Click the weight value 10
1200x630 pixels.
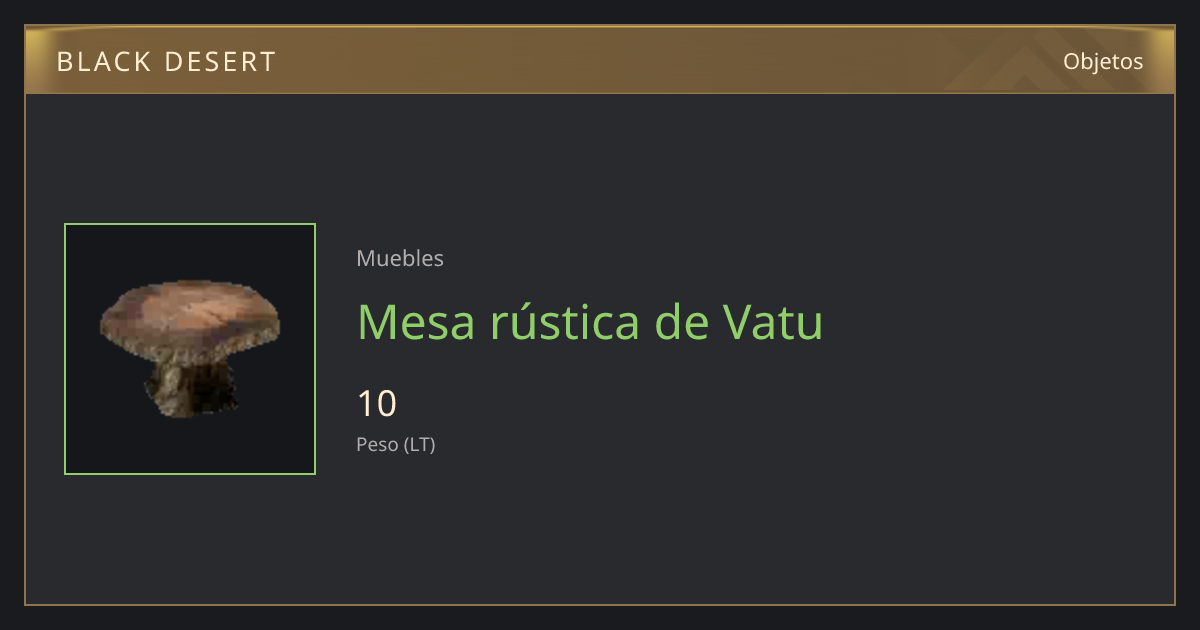coord(377,404)
